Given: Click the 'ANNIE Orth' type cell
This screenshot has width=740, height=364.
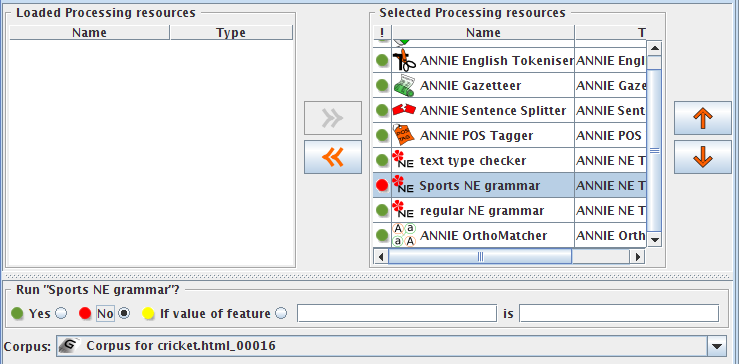Looking at the screenshot, I should tap(610, 236).
